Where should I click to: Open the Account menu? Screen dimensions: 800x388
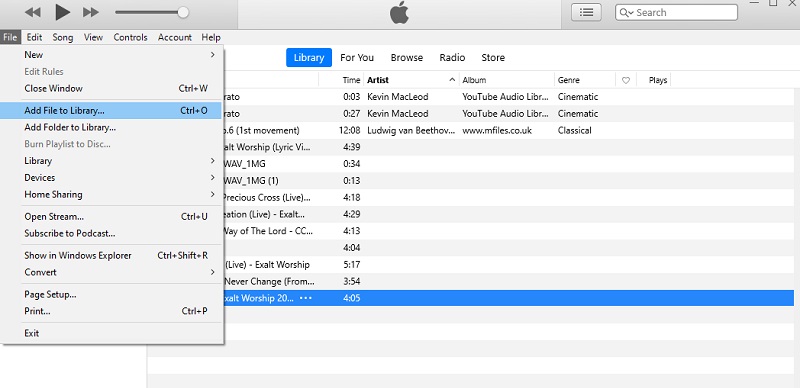point(174,37)
